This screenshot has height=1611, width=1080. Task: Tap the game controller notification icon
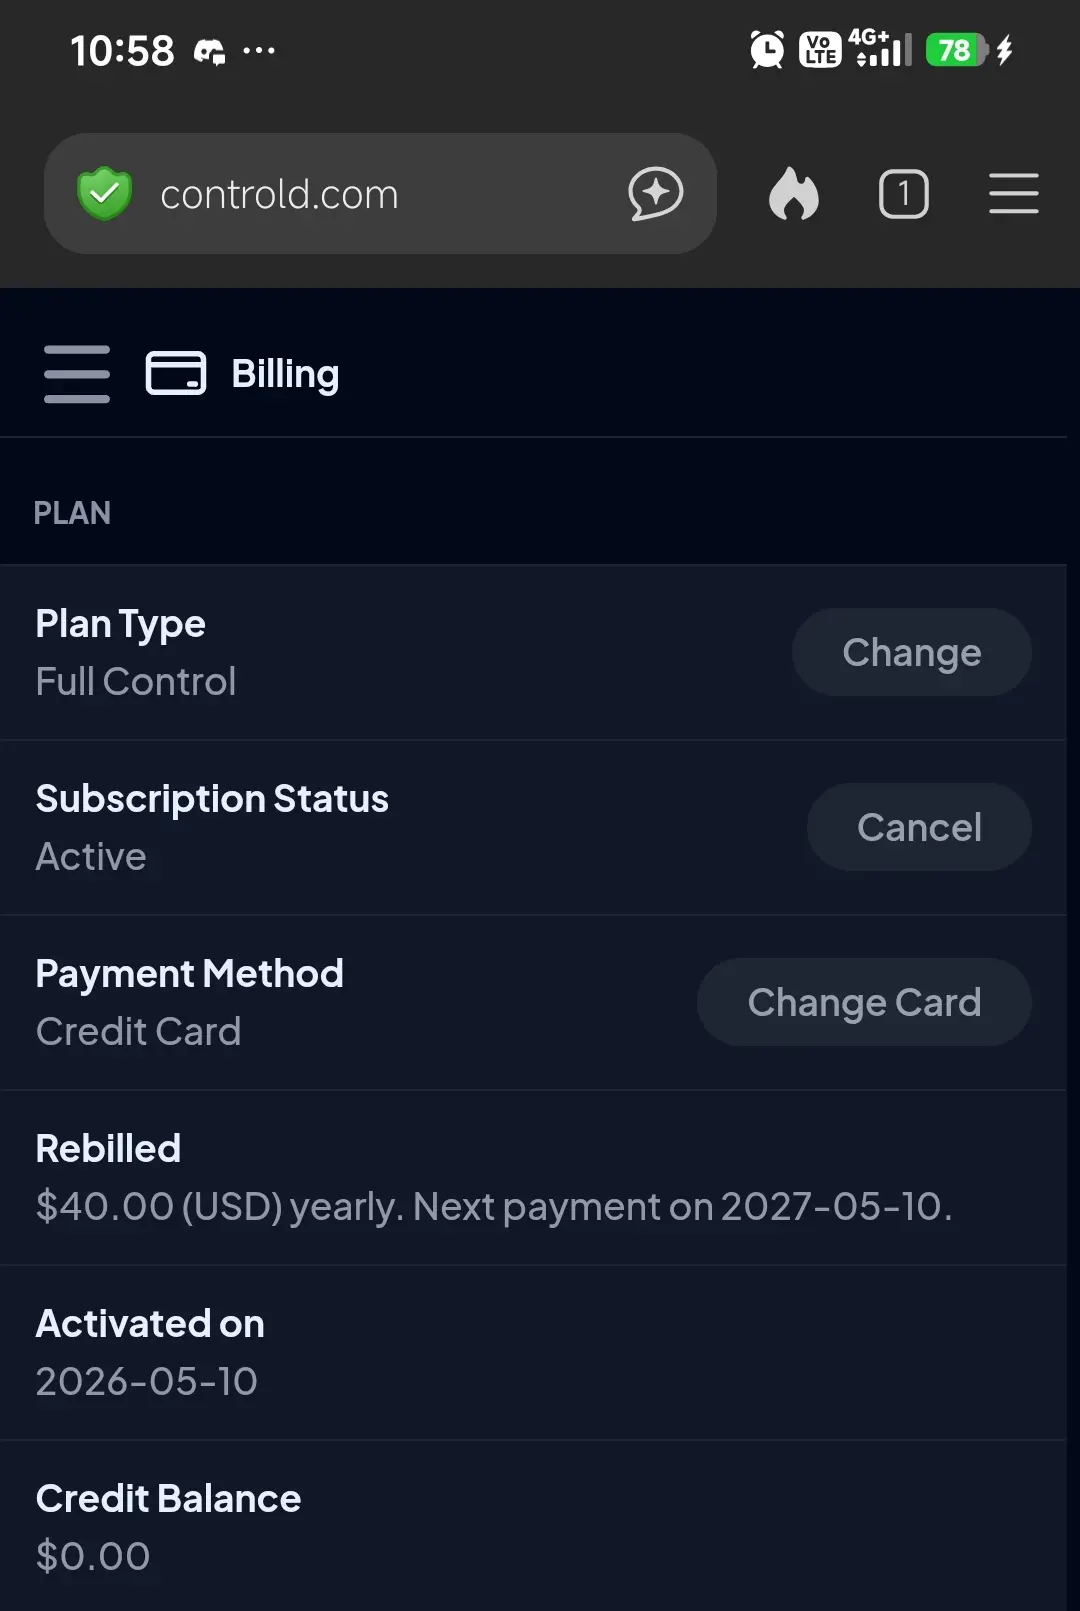(209, 51)
